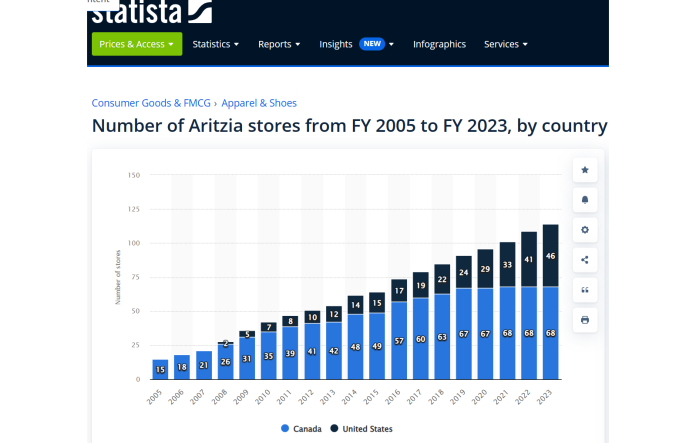Open the Infographics page

coord(439,44)
